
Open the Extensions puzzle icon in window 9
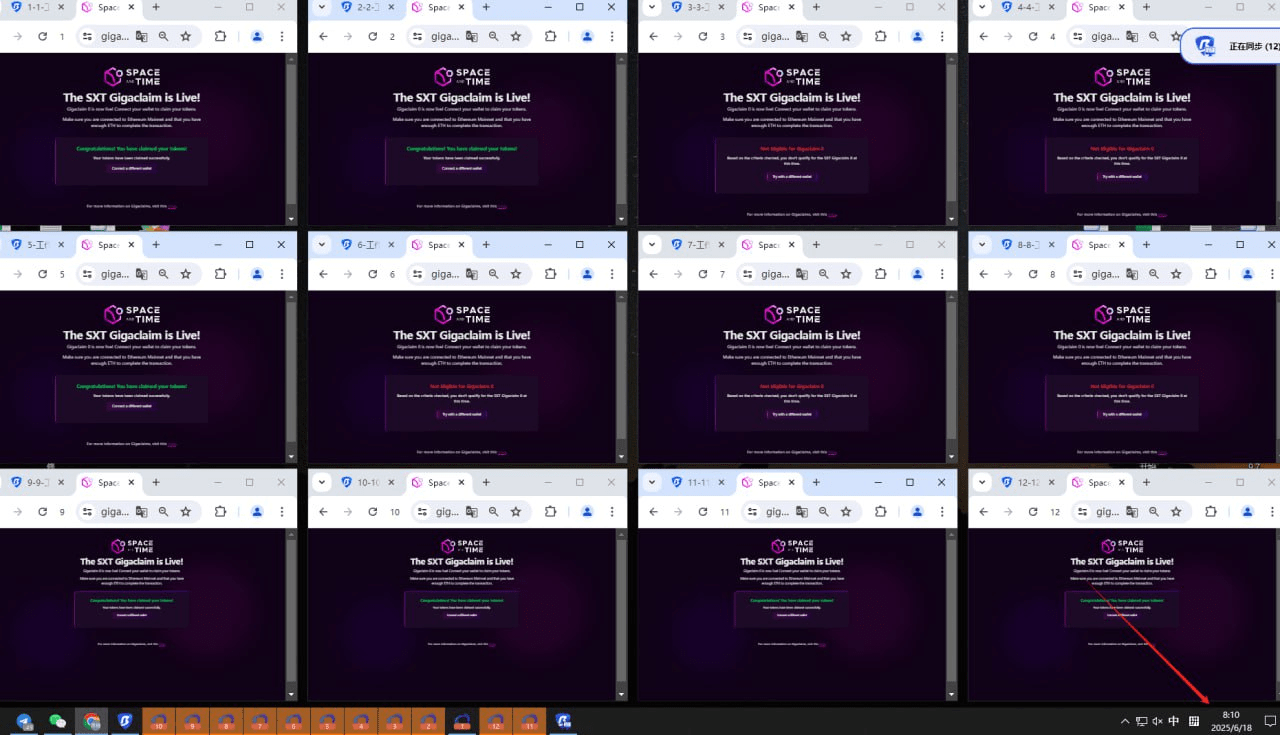click(220, 512)
